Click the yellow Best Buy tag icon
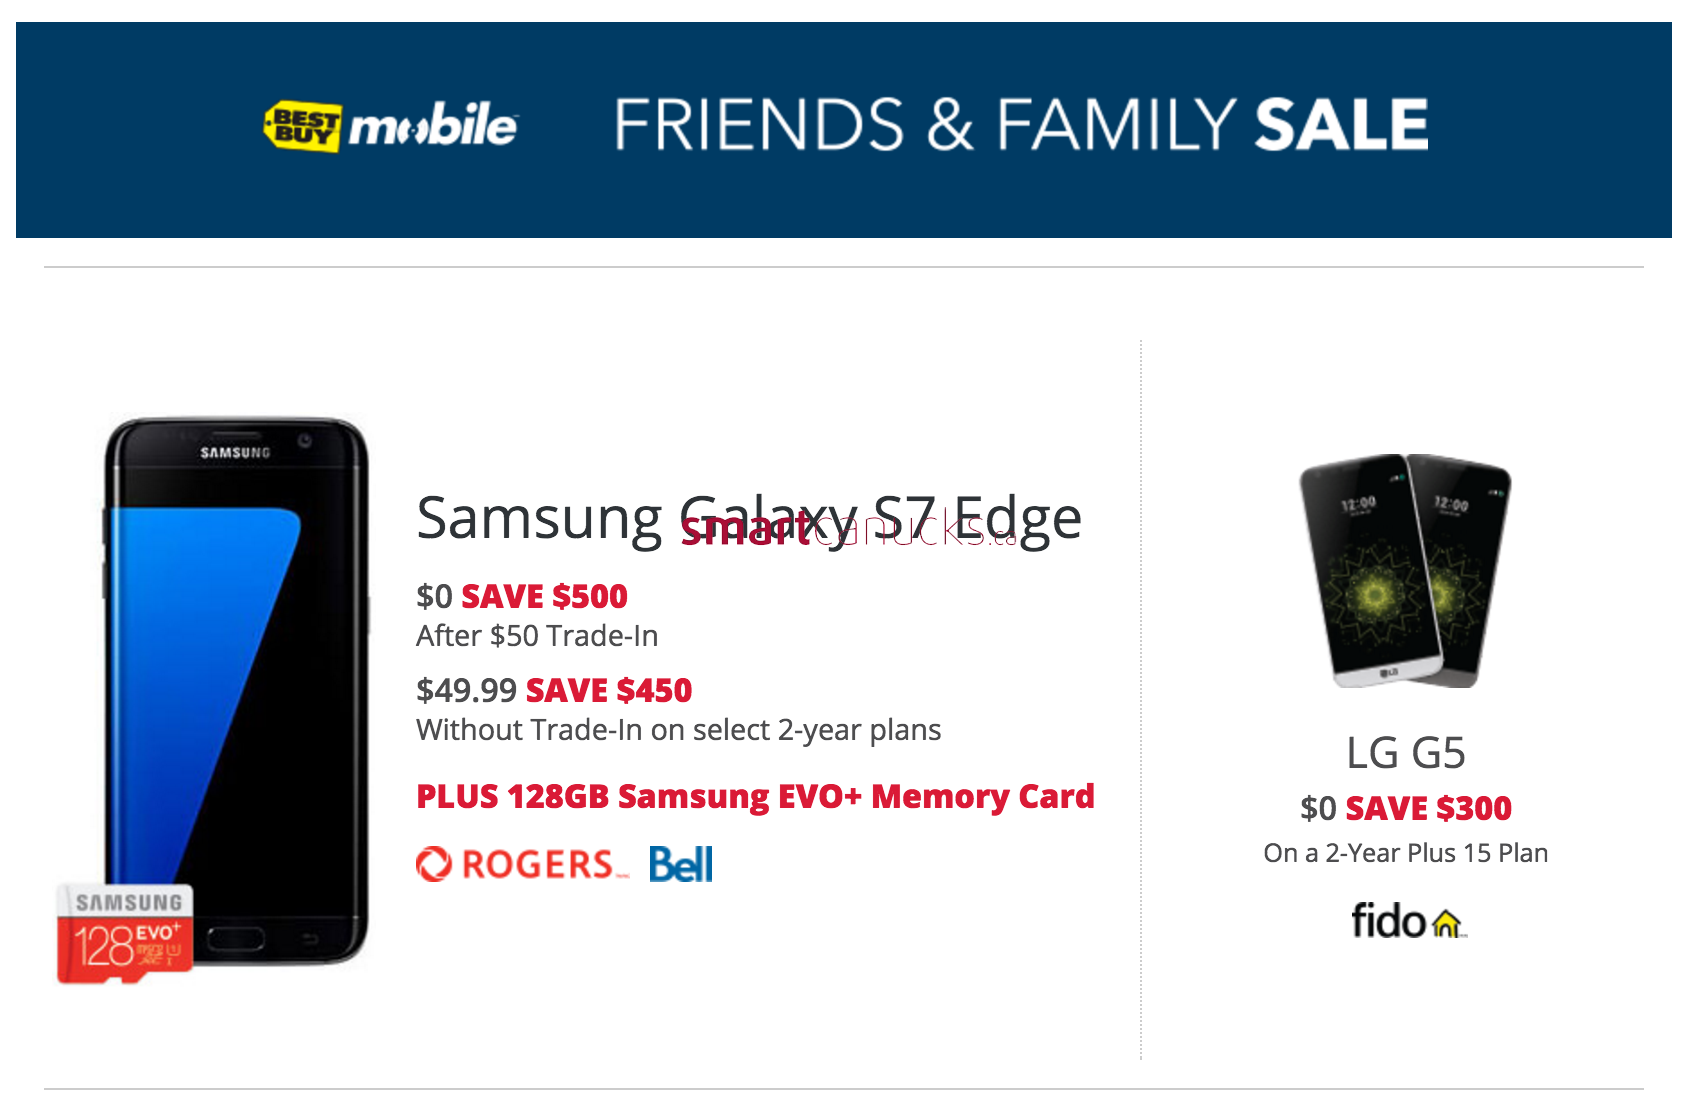Viewport: 1694px width, 1112px height. coord(302,126)
